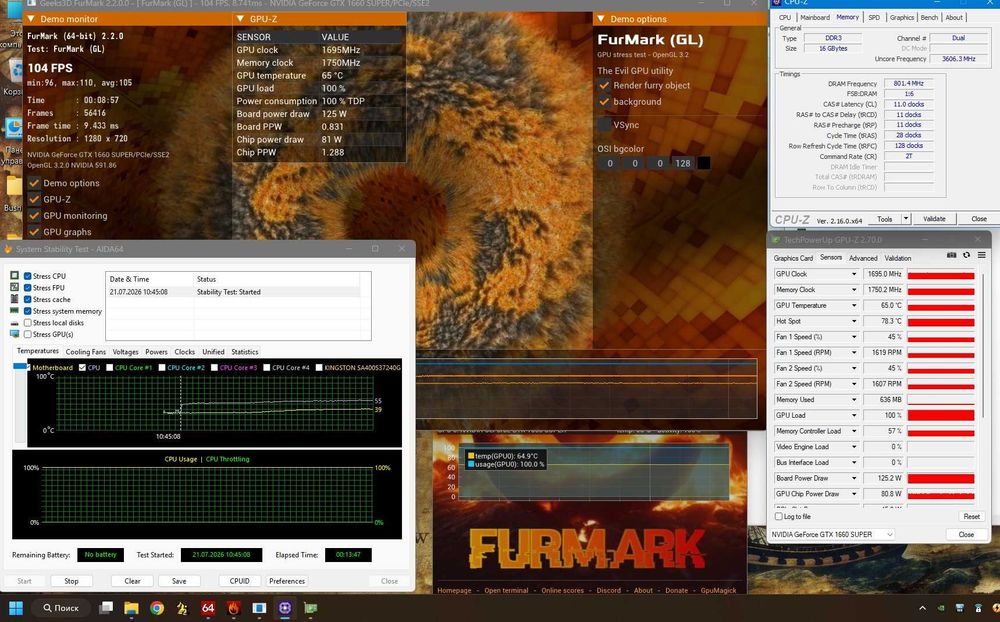Click the GPU-Z screenshot camera icon
1000x622 pixels.
coord(952,255)
